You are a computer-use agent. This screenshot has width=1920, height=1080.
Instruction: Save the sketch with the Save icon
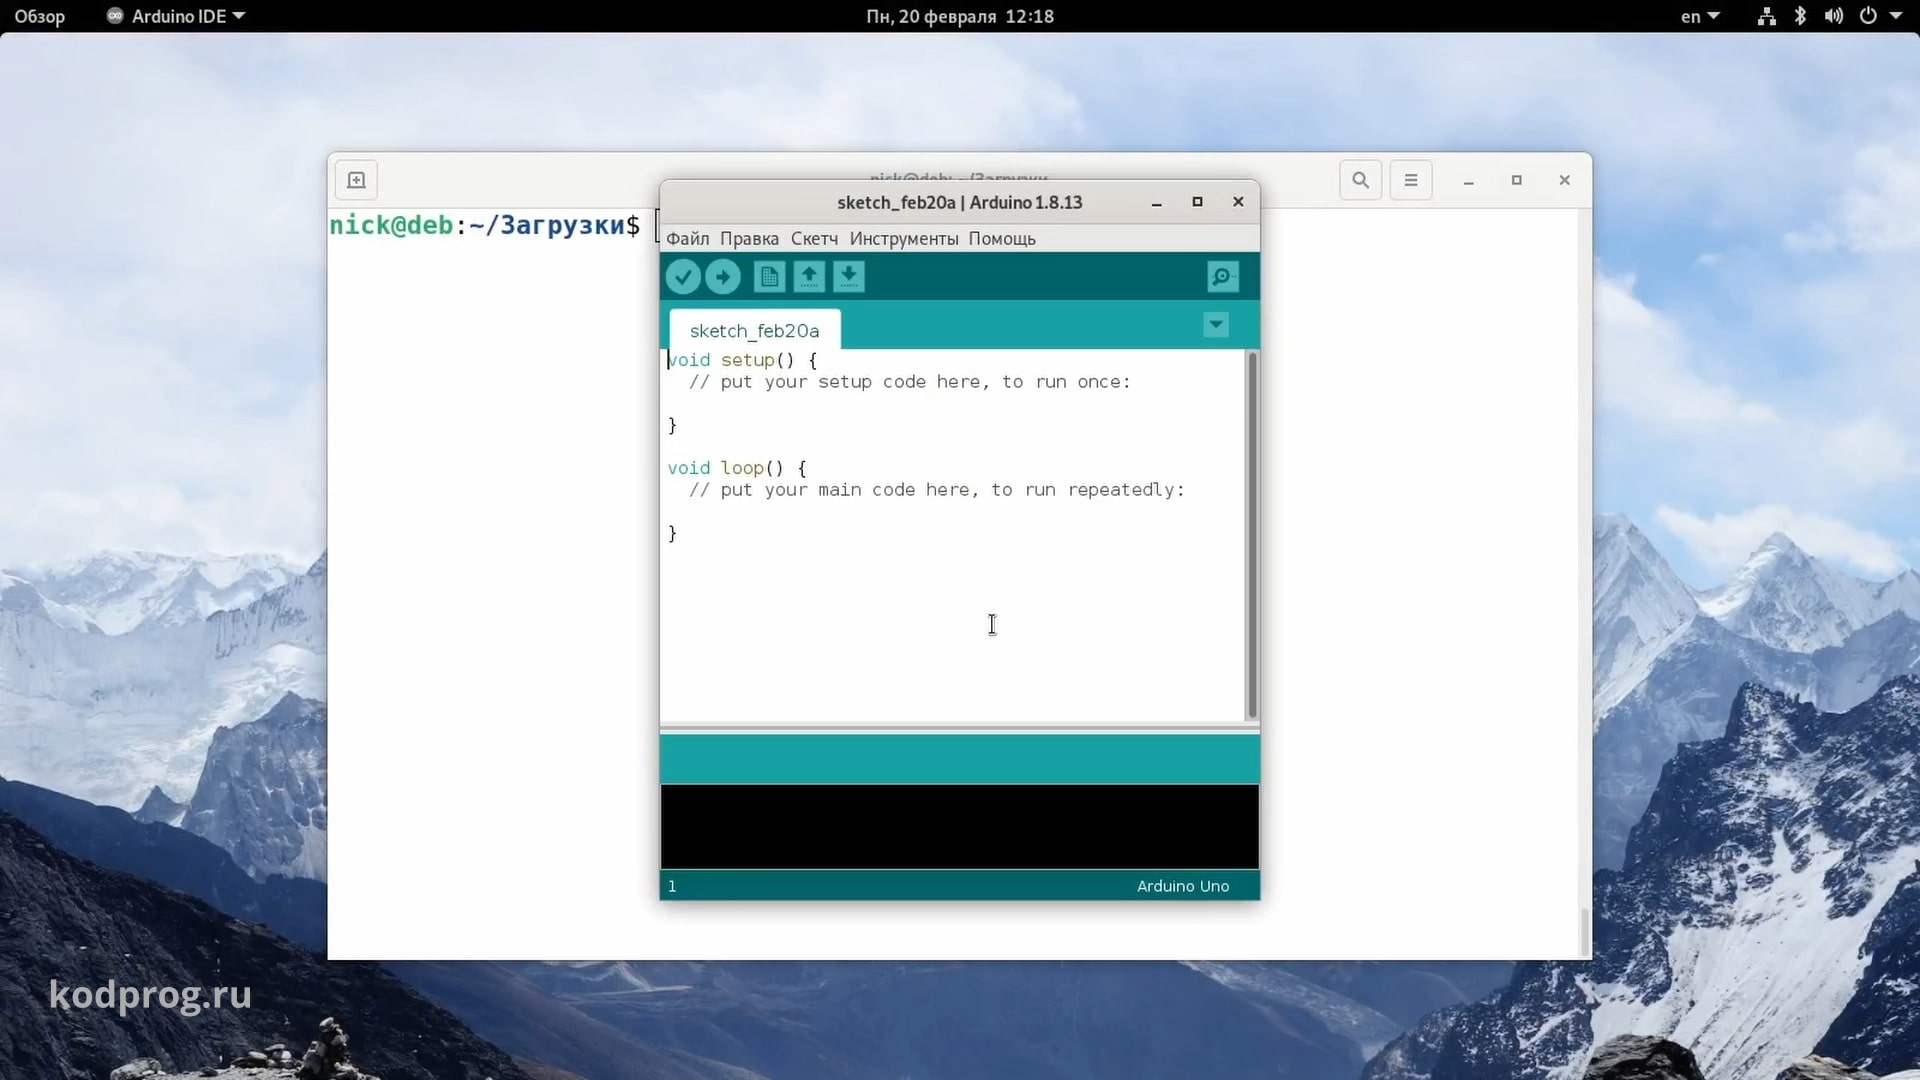pos(849,277)
